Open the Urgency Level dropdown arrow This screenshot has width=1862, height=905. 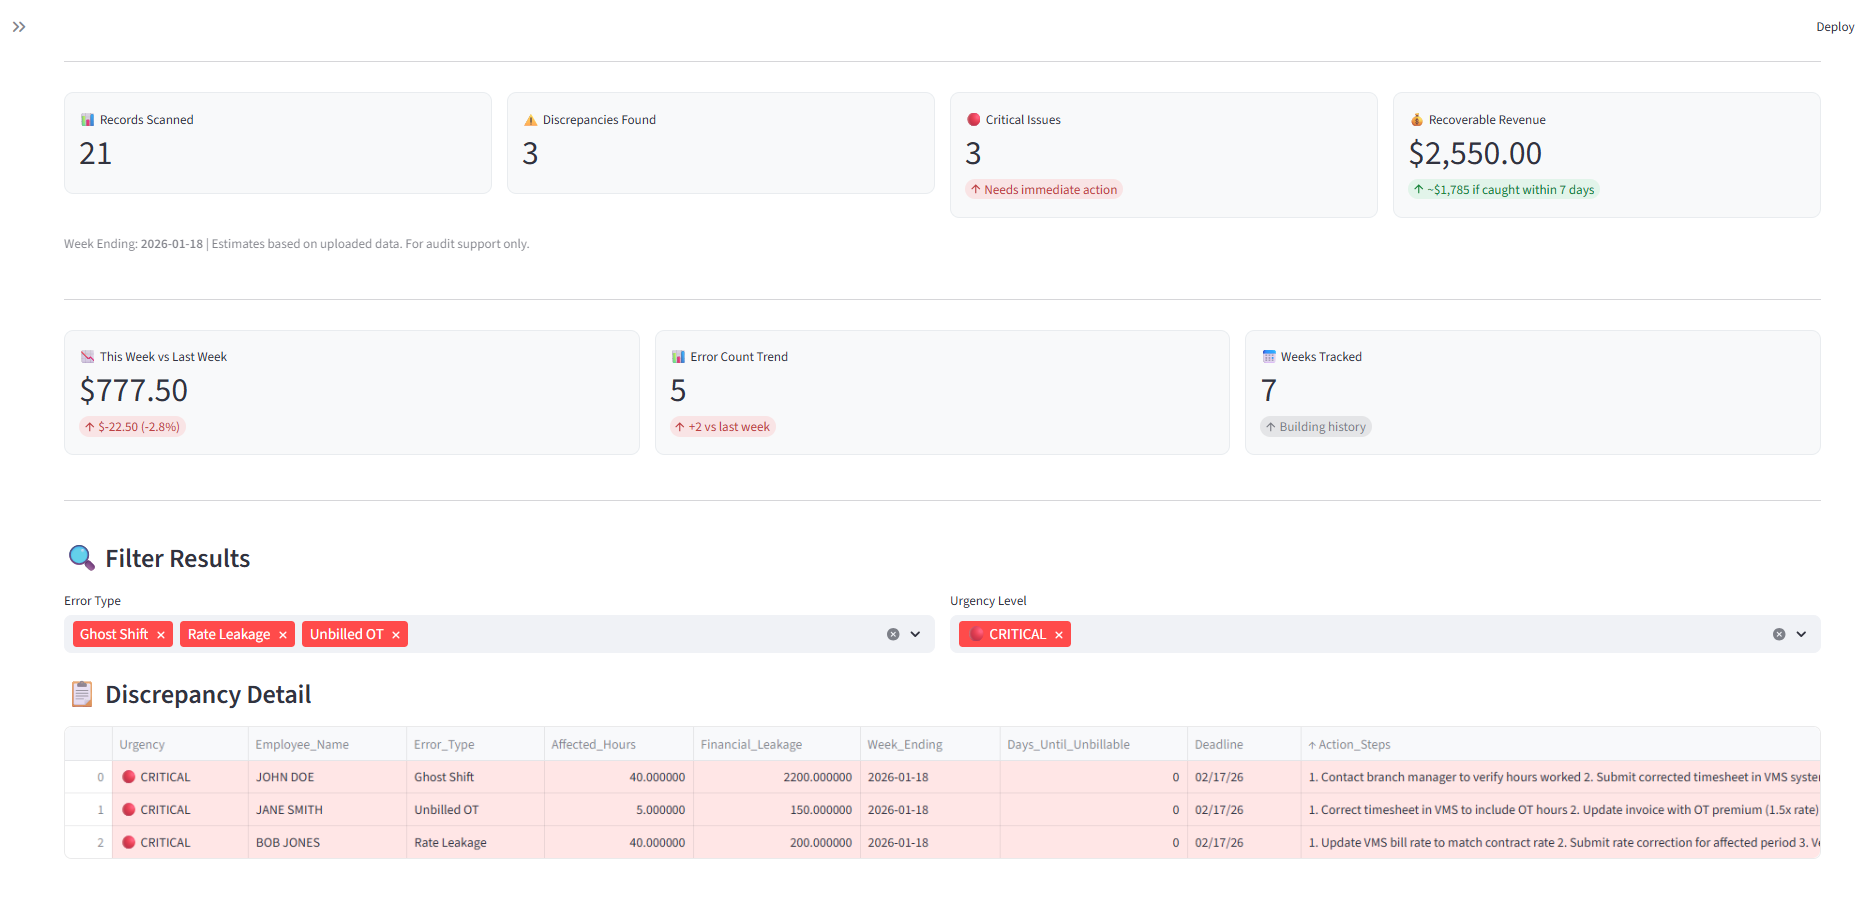point(1801,634)
